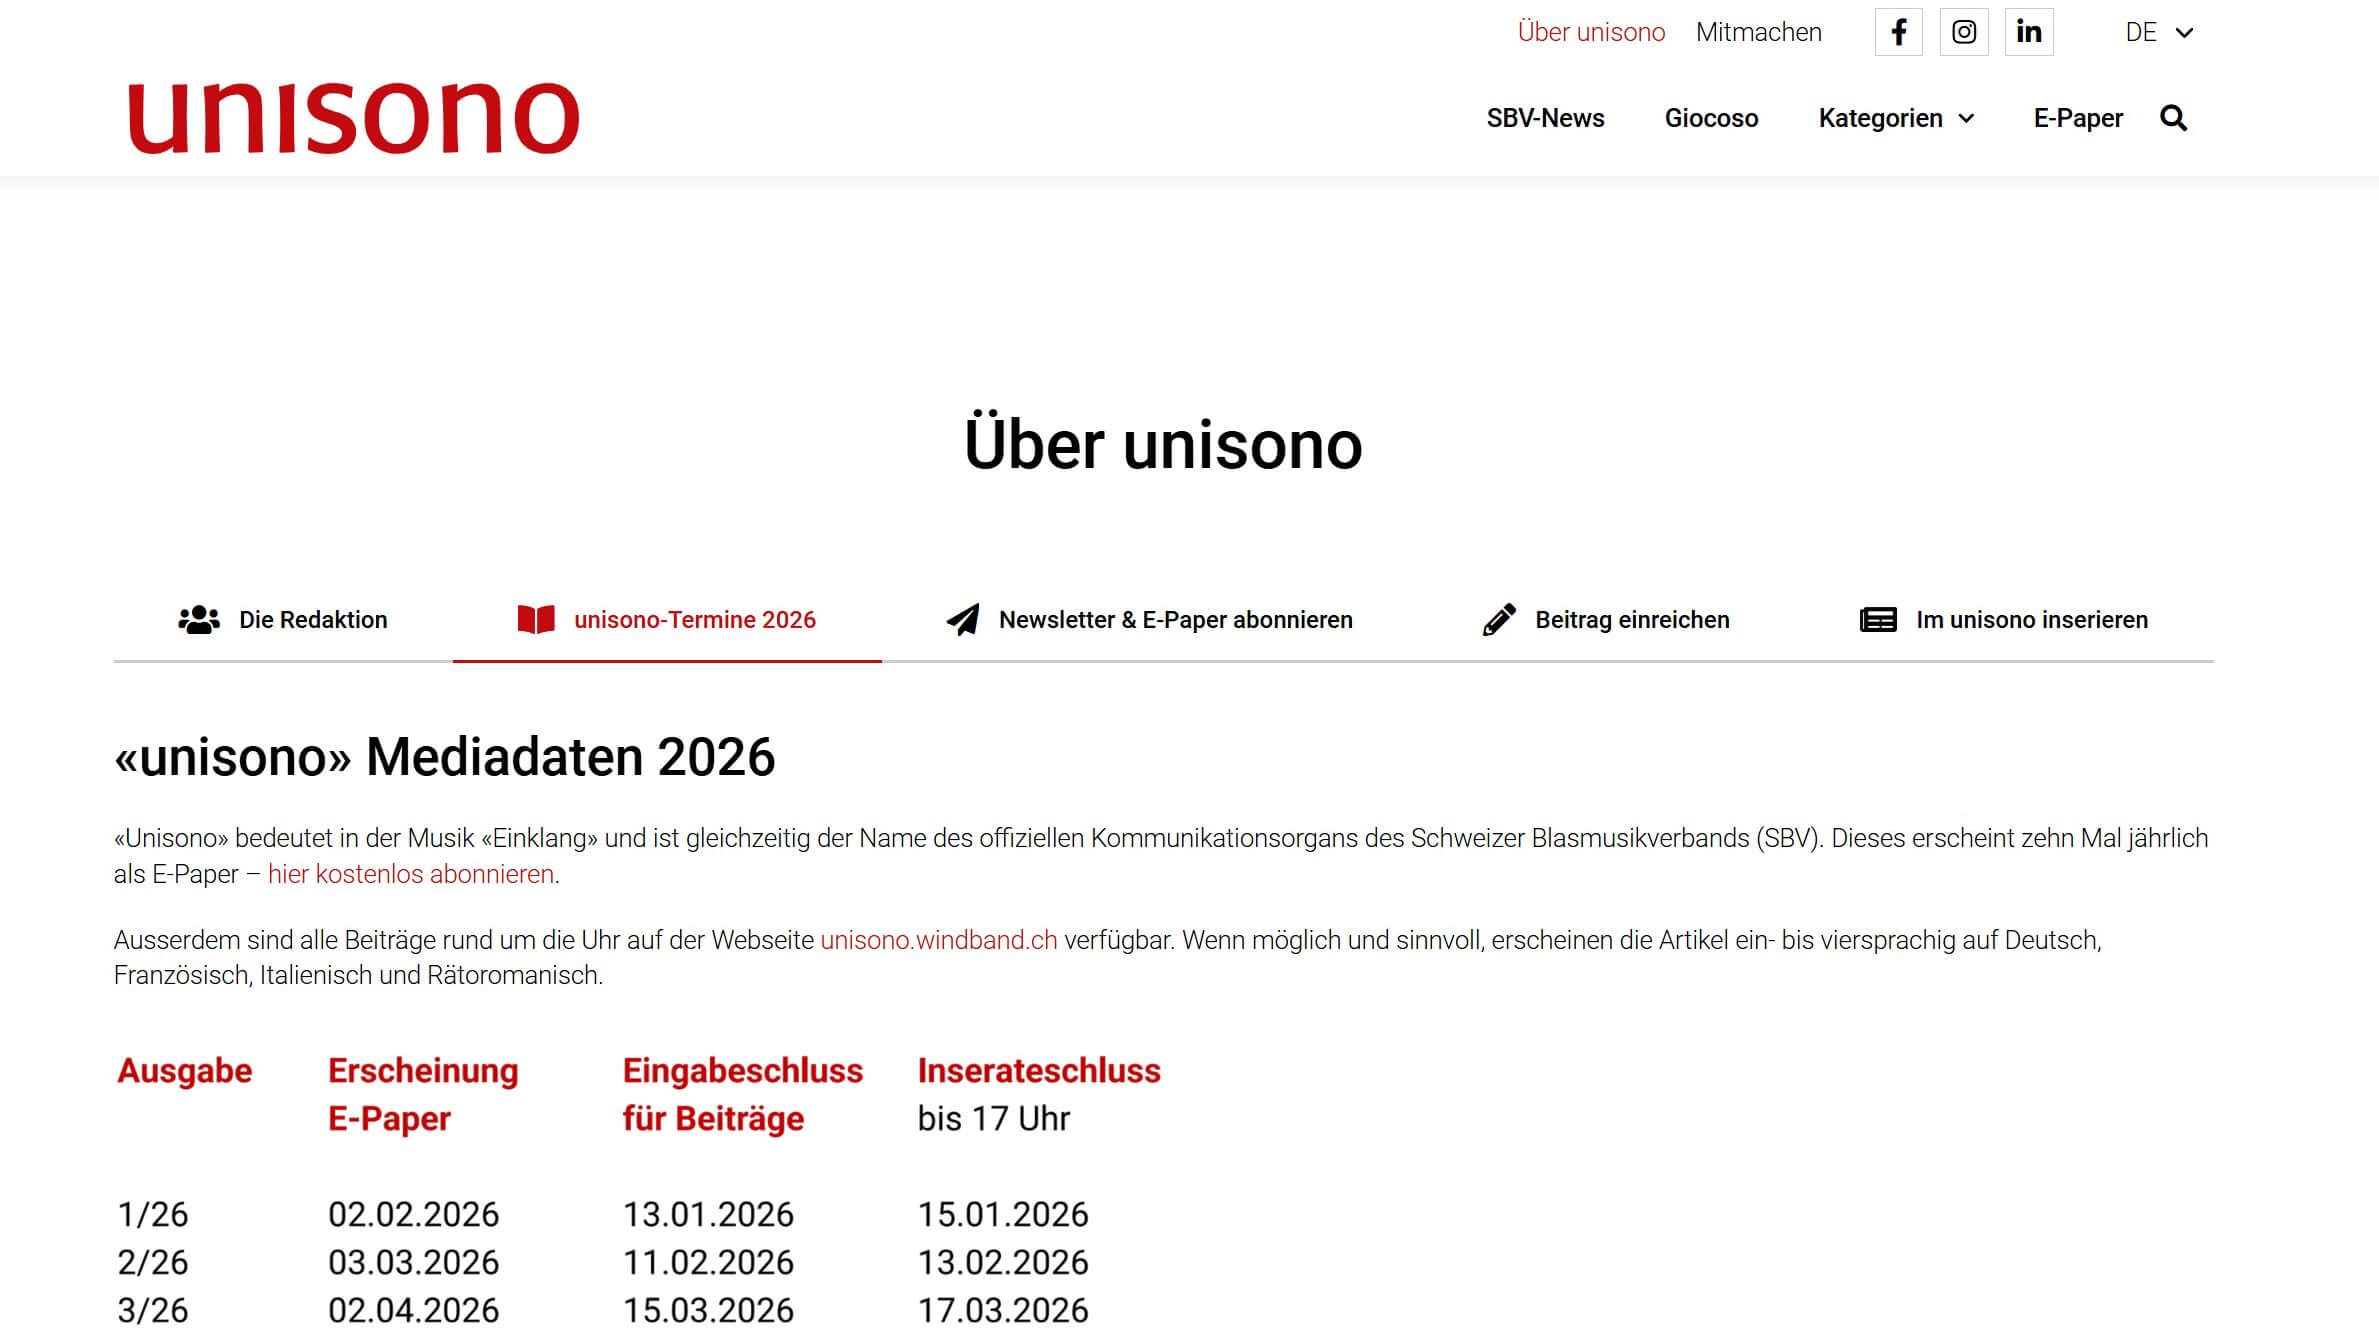The height and width of the screenshot is (1339, 2379).
Task: Open the Mitmachen menu item
Action: [x=1759, y=31]
